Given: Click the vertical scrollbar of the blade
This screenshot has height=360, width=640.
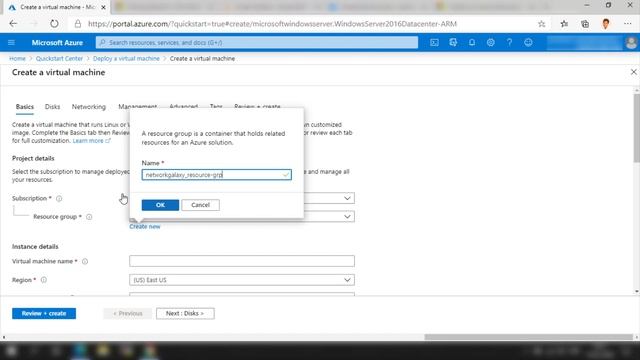Looking at the screenshot, I should tap(637, 128).
